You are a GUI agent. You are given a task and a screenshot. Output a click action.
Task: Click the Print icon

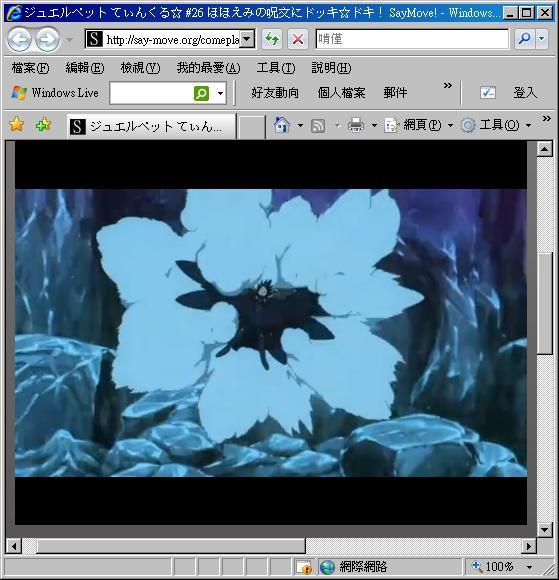356,125
